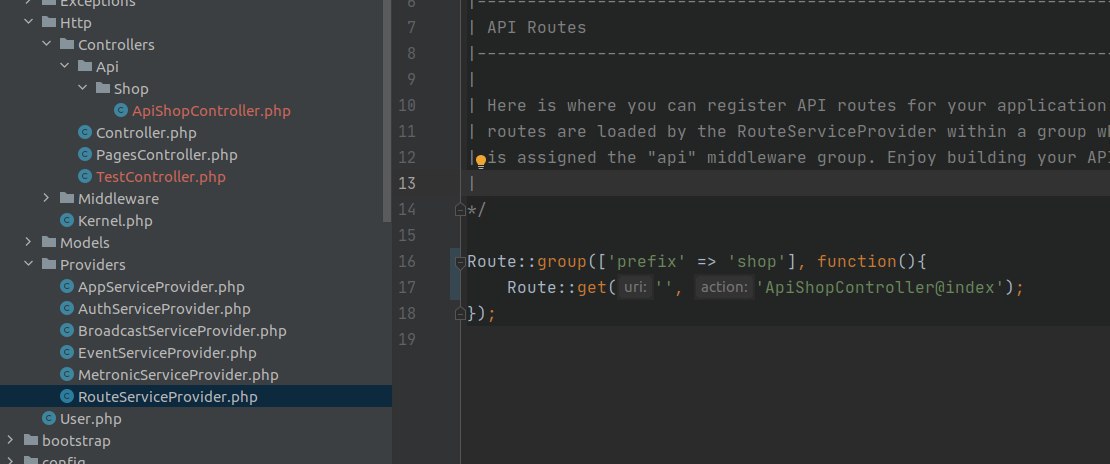Open MetronicServiceProvider.php
The height and width of the screenshot is (464, 1110).
[x=178, y=374]
